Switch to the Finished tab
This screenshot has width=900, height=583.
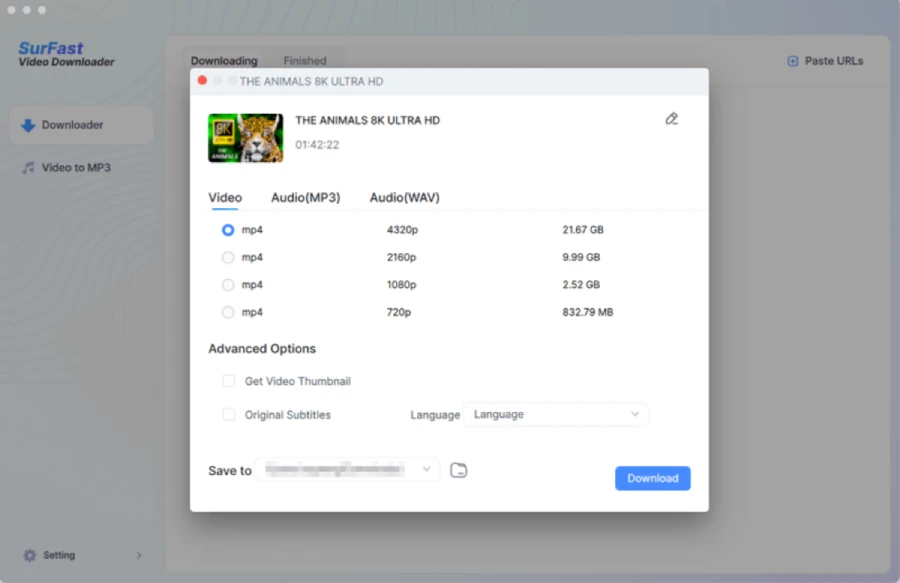[305, 61]
